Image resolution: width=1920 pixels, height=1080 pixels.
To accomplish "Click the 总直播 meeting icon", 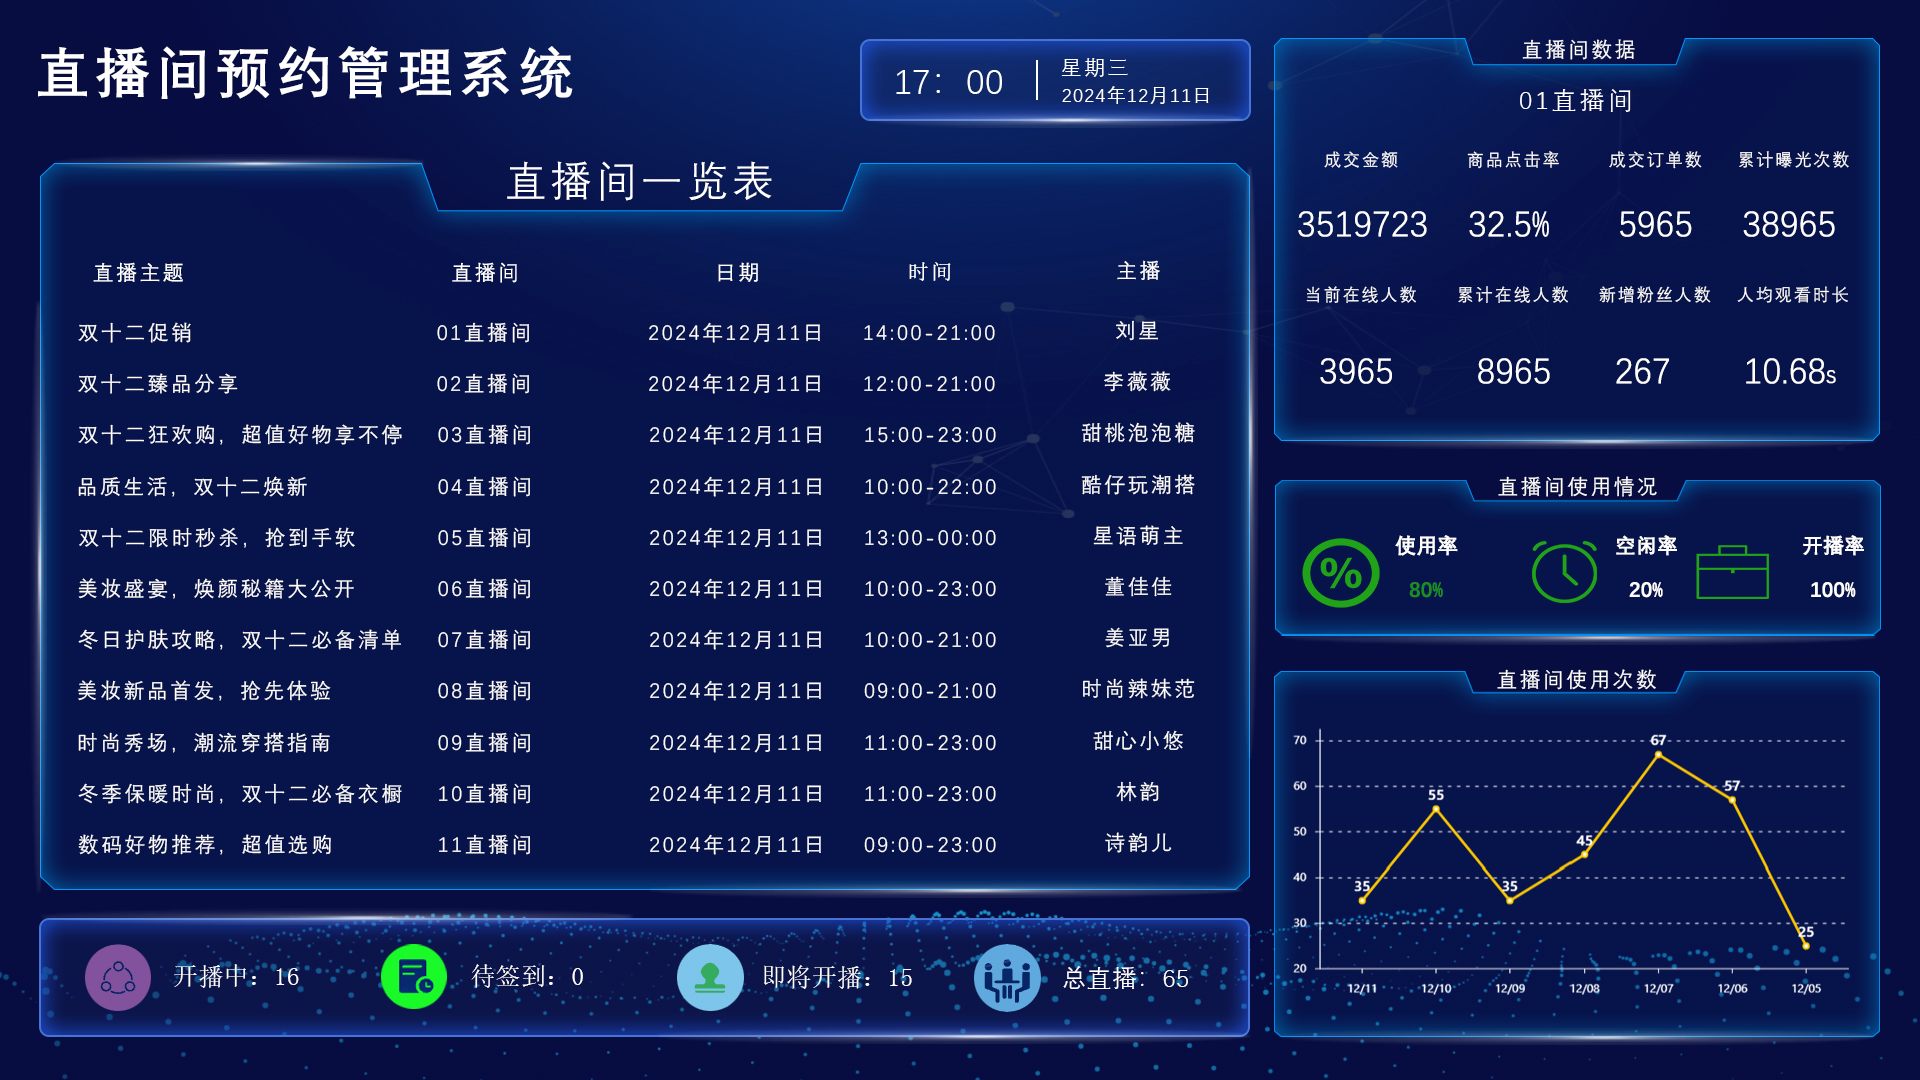I will point(1007,978).
